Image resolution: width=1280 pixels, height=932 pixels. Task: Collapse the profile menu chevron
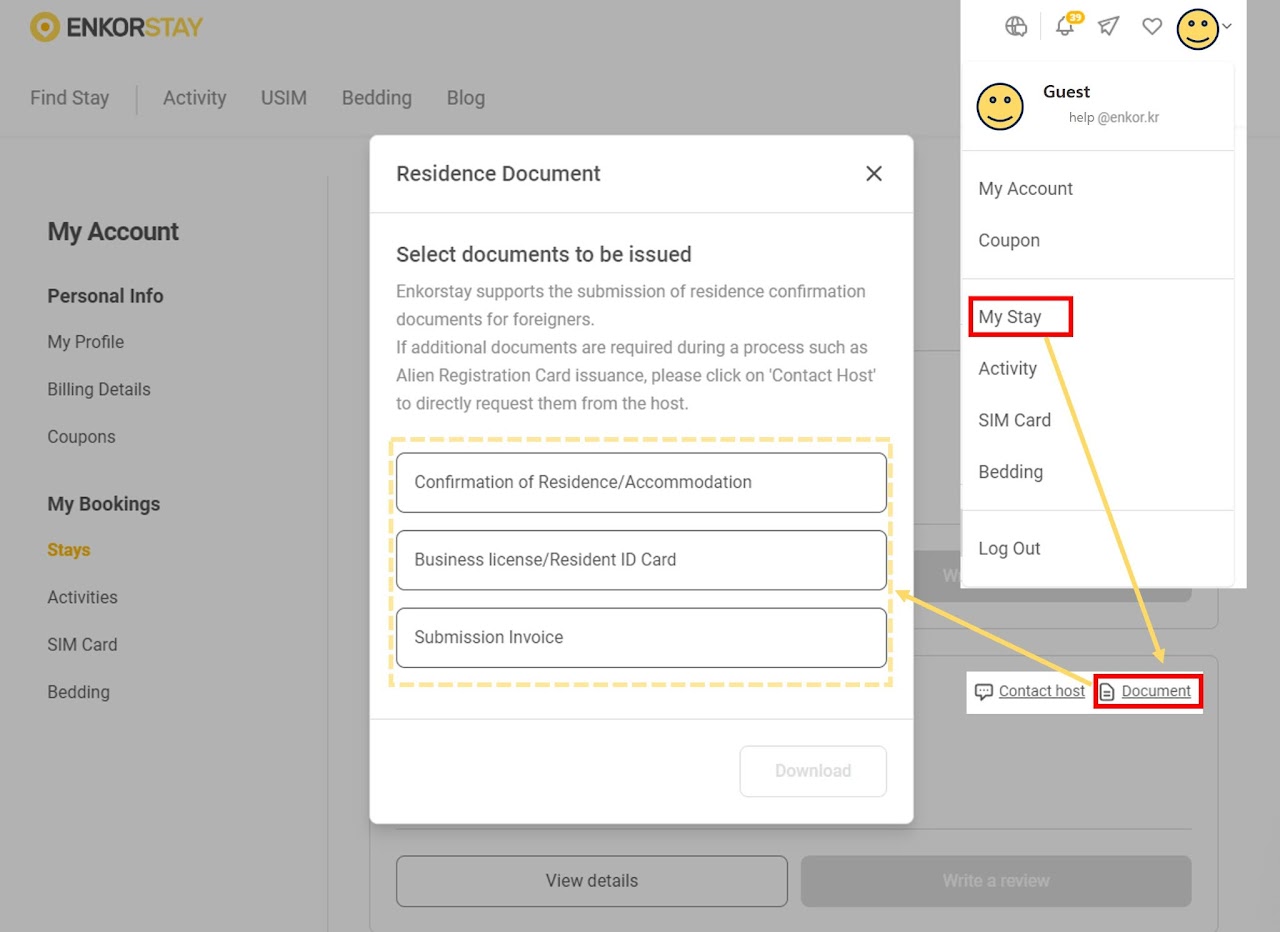coord(1228,28)
